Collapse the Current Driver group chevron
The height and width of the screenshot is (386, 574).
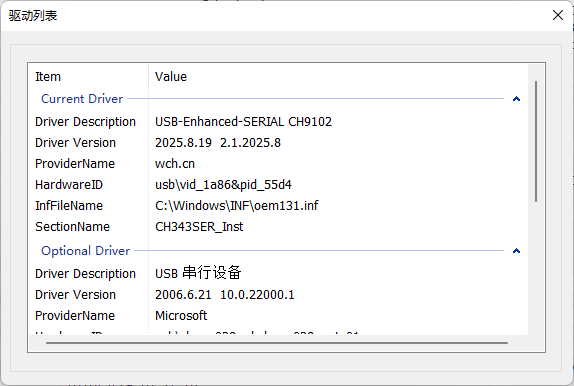(516, 99)
